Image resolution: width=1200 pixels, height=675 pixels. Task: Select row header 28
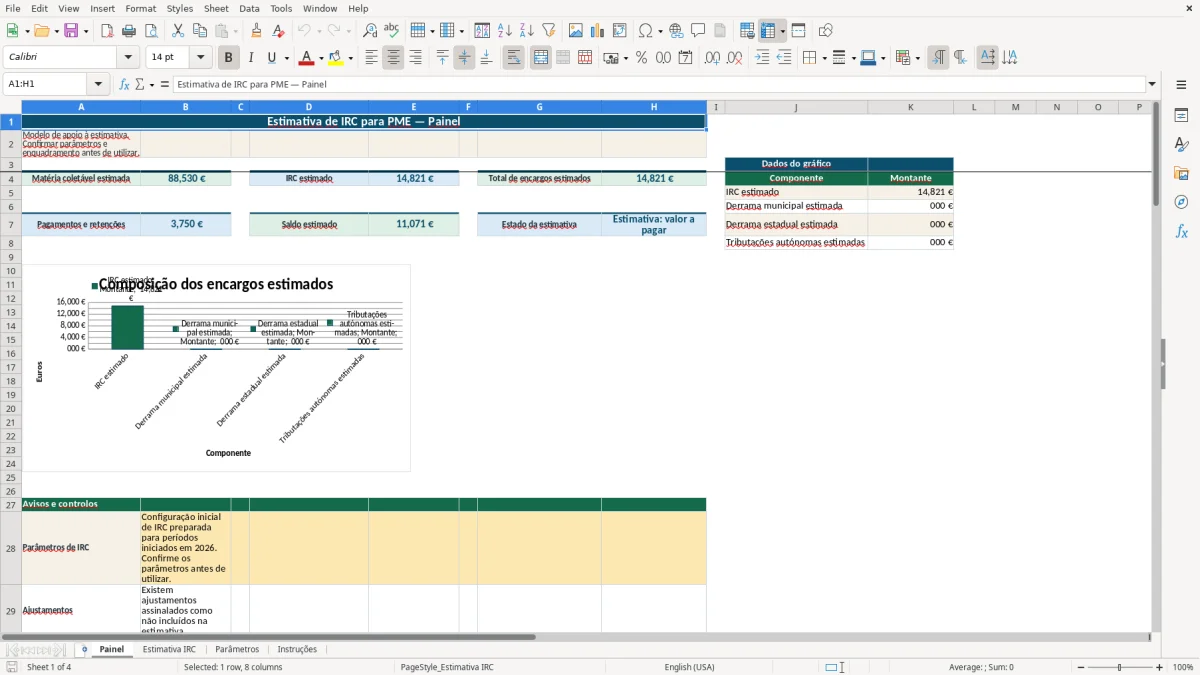pos(10,548)
